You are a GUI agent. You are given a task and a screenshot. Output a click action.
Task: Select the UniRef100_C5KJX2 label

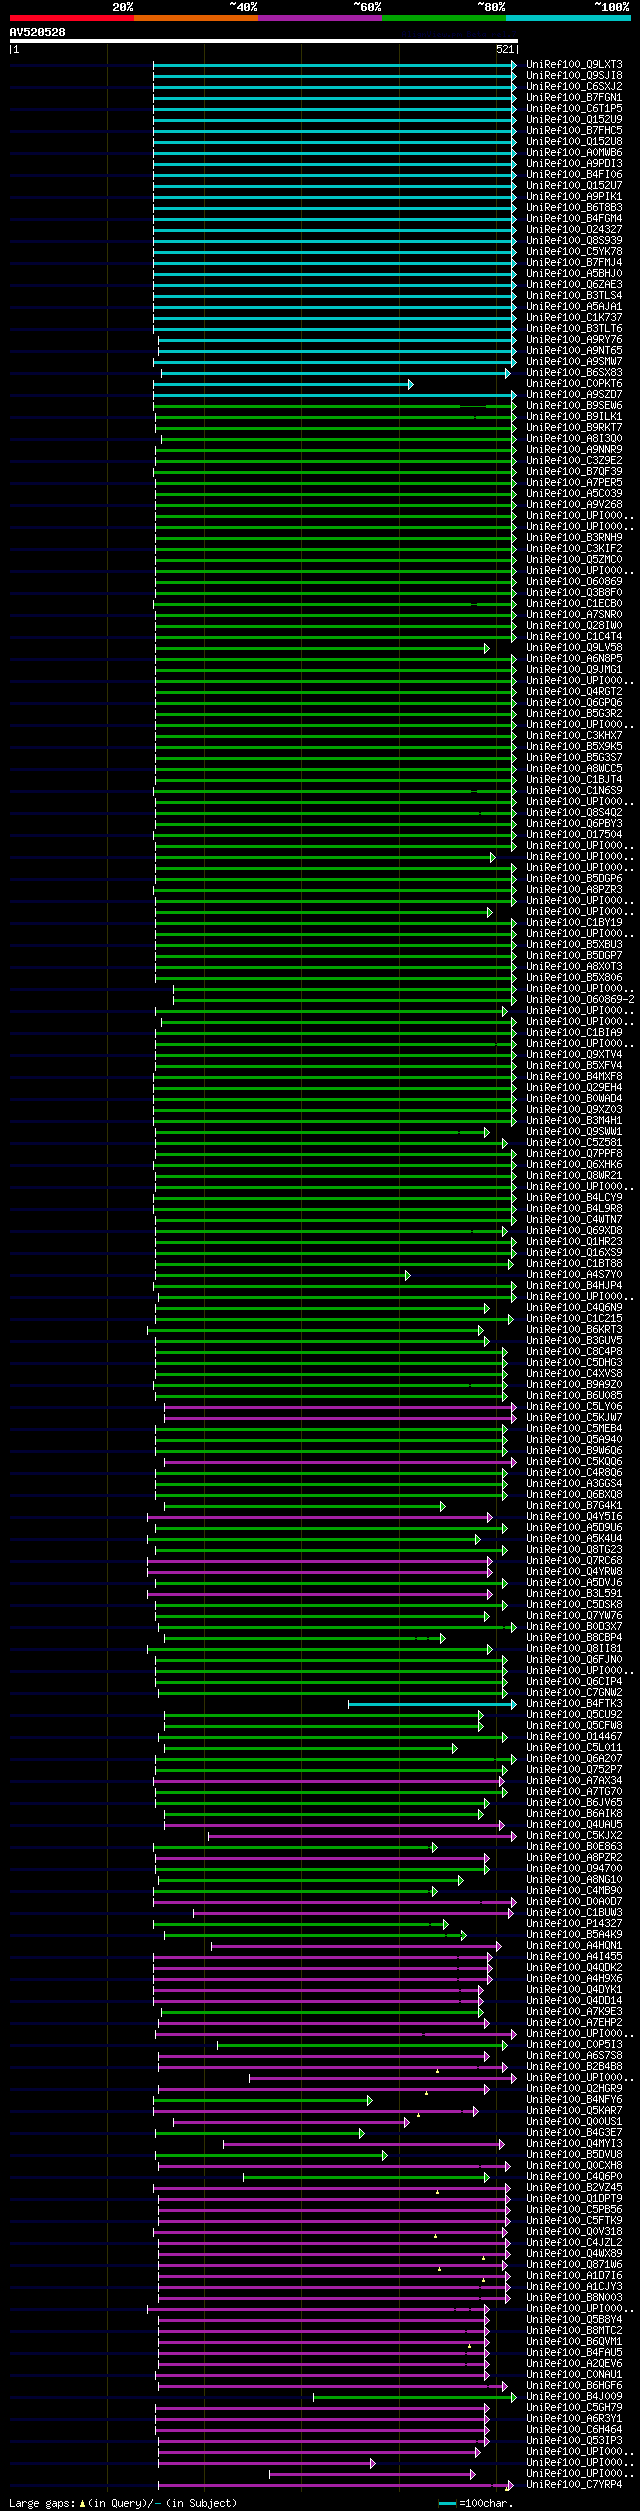[x=574, y=1836]
